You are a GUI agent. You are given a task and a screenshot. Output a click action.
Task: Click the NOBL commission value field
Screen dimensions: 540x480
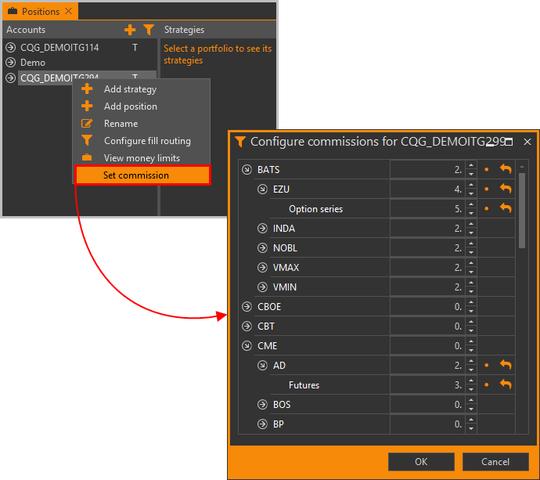(427, 248)
